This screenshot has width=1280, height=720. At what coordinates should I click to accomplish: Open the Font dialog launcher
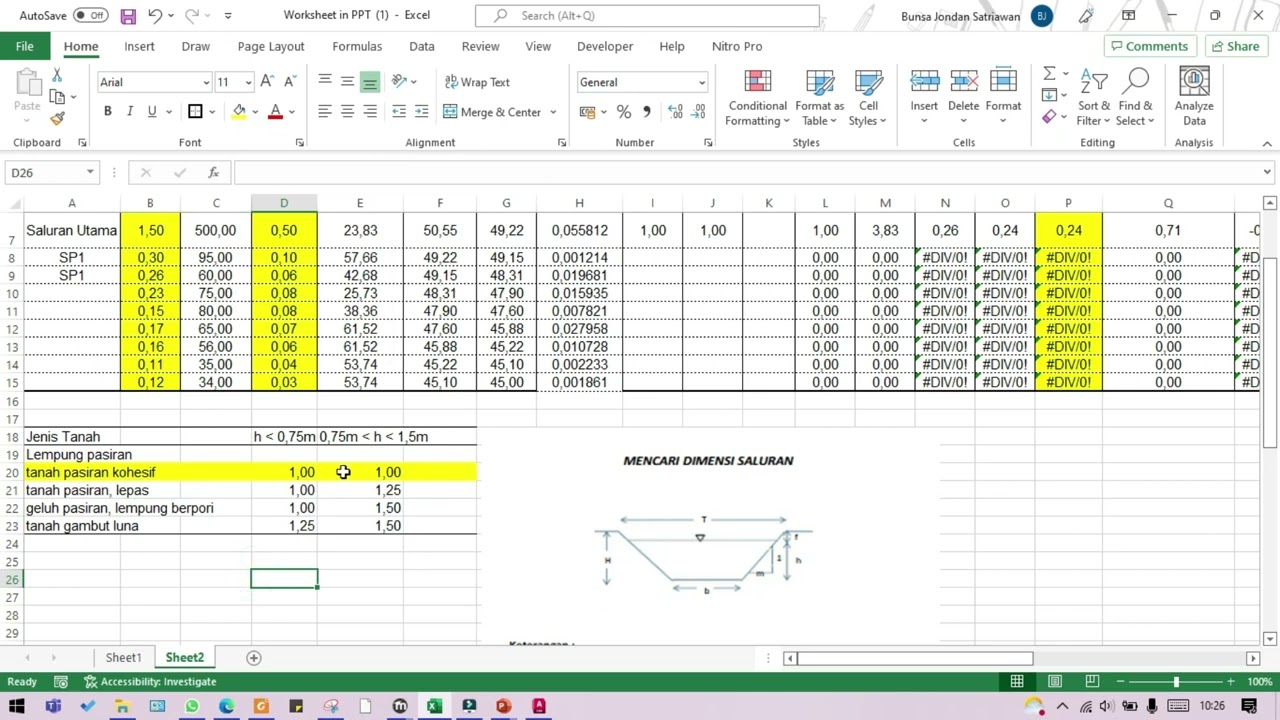[x=299, y=143]
